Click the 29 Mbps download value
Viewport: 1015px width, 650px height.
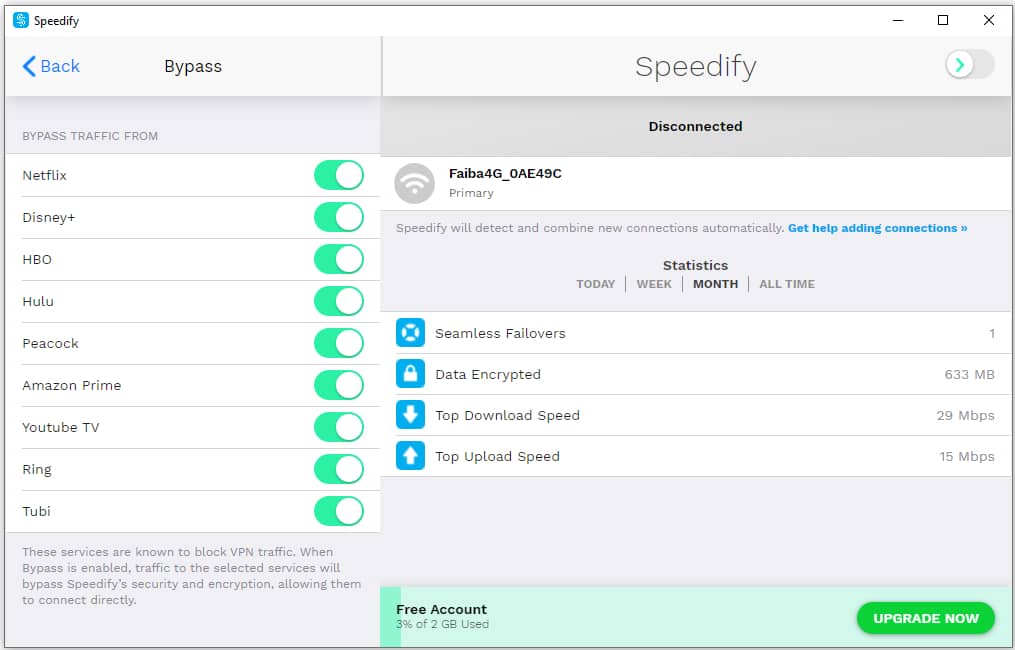[965, 416]
